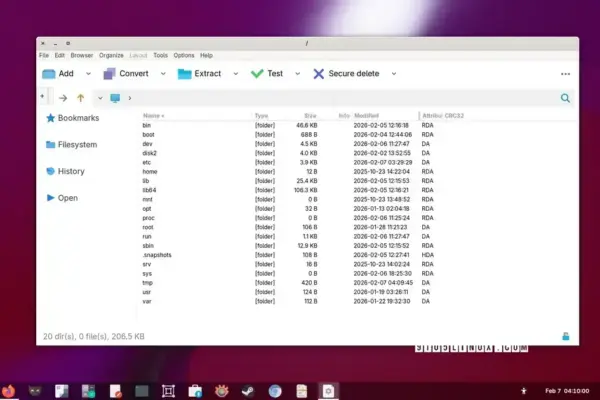Screen dimensions: 600x400
Task: Open the Edit menu
Action: [60, 56]
